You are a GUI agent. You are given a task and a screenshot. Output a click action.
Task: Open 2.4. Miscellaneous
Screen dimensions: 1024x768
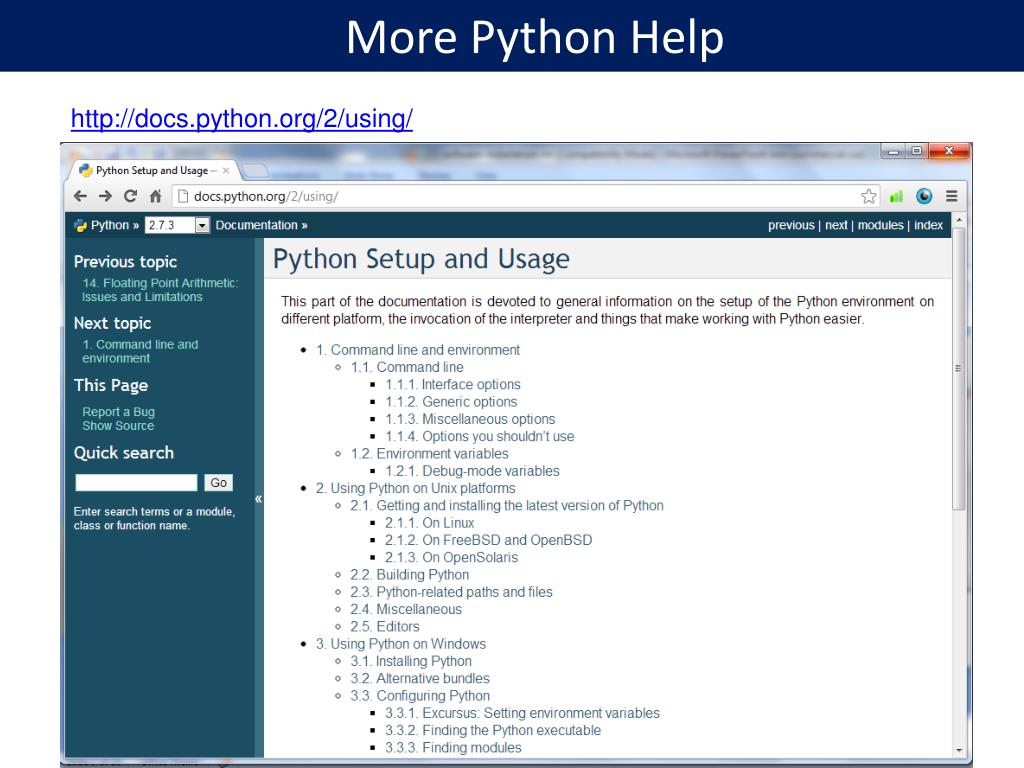(x=406, y=609)
